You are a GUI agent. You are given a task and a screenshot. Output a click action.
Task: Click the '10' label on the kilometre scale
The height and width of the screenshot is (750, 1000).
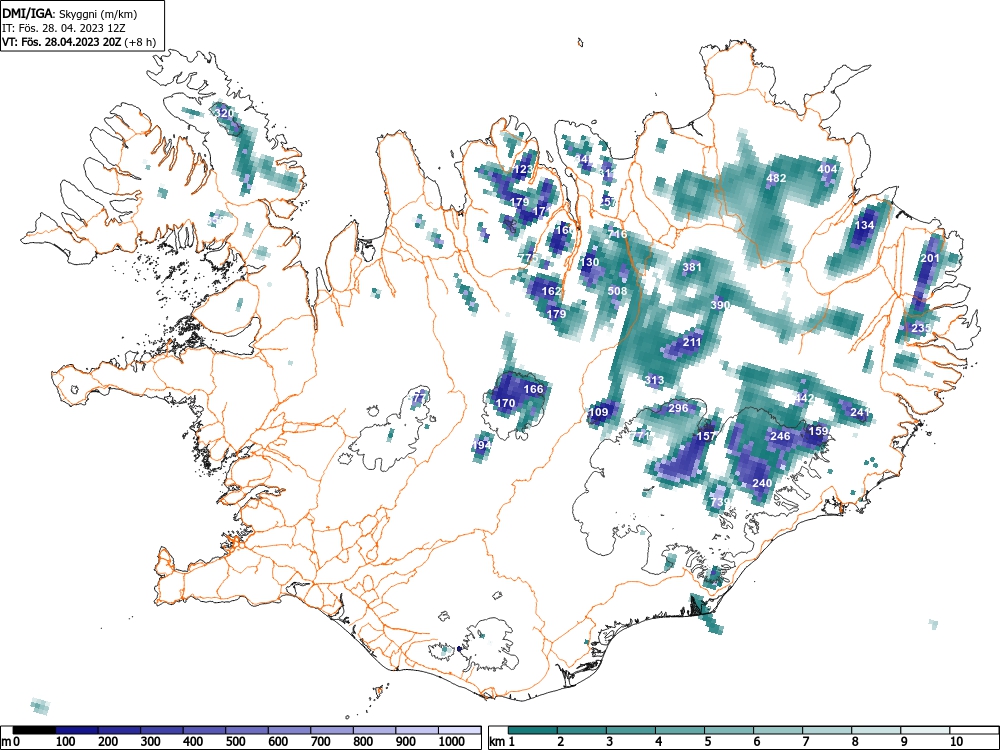pos(957,742)
